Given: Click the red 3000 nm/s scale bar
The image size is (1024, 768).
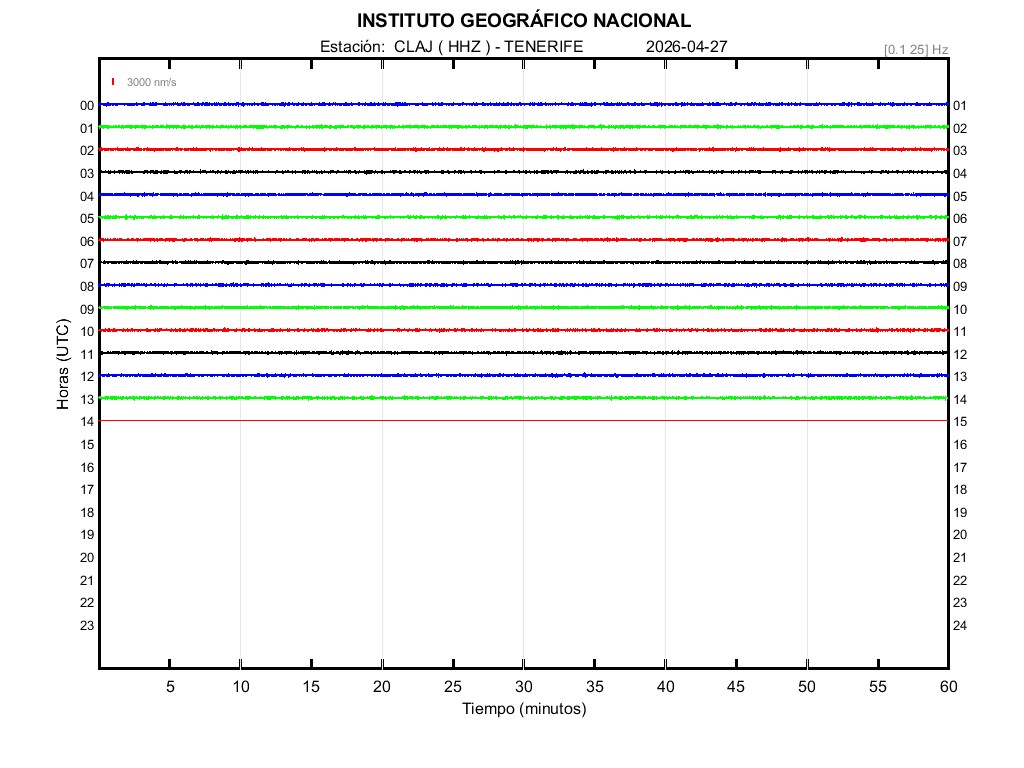Looking at the screenshot, I should (113, 82).
